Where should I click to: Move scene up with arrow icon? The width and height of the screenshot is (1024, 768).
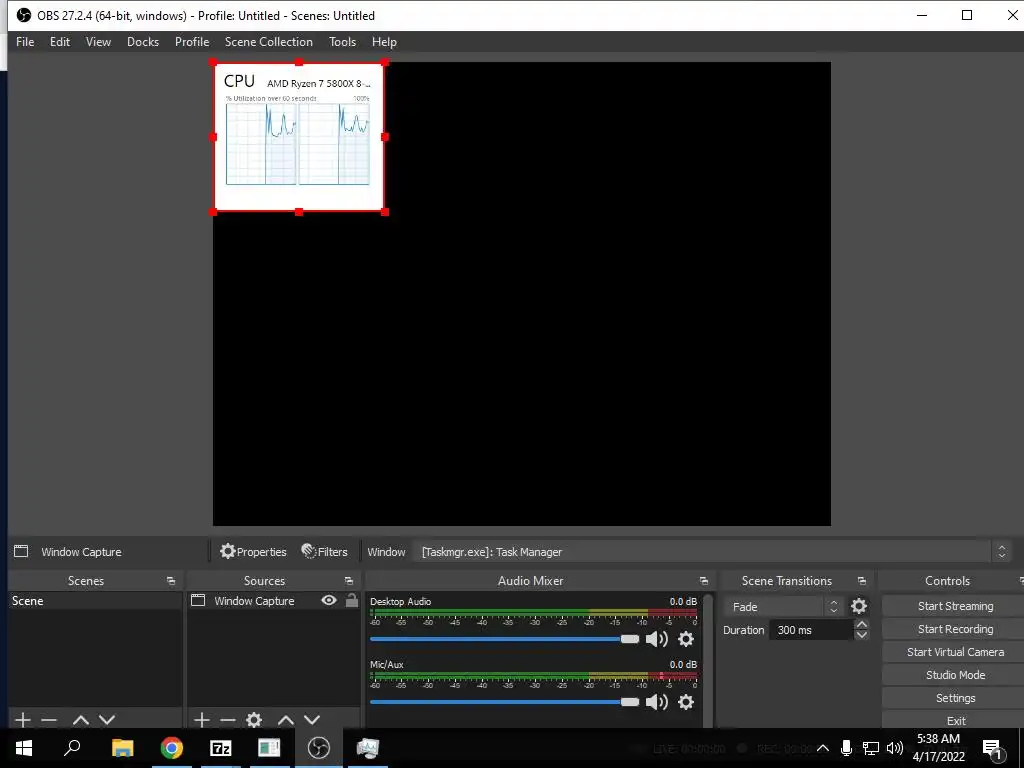[81, 720]
